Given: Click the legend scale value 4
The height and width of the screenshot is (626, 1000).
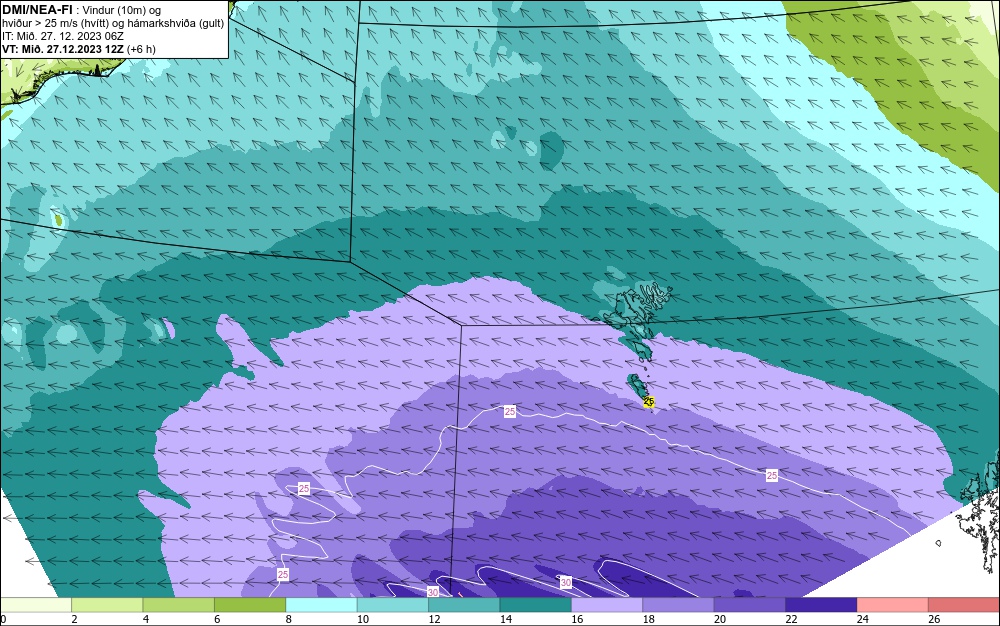Looking at the screenshot, I should 146,619.
